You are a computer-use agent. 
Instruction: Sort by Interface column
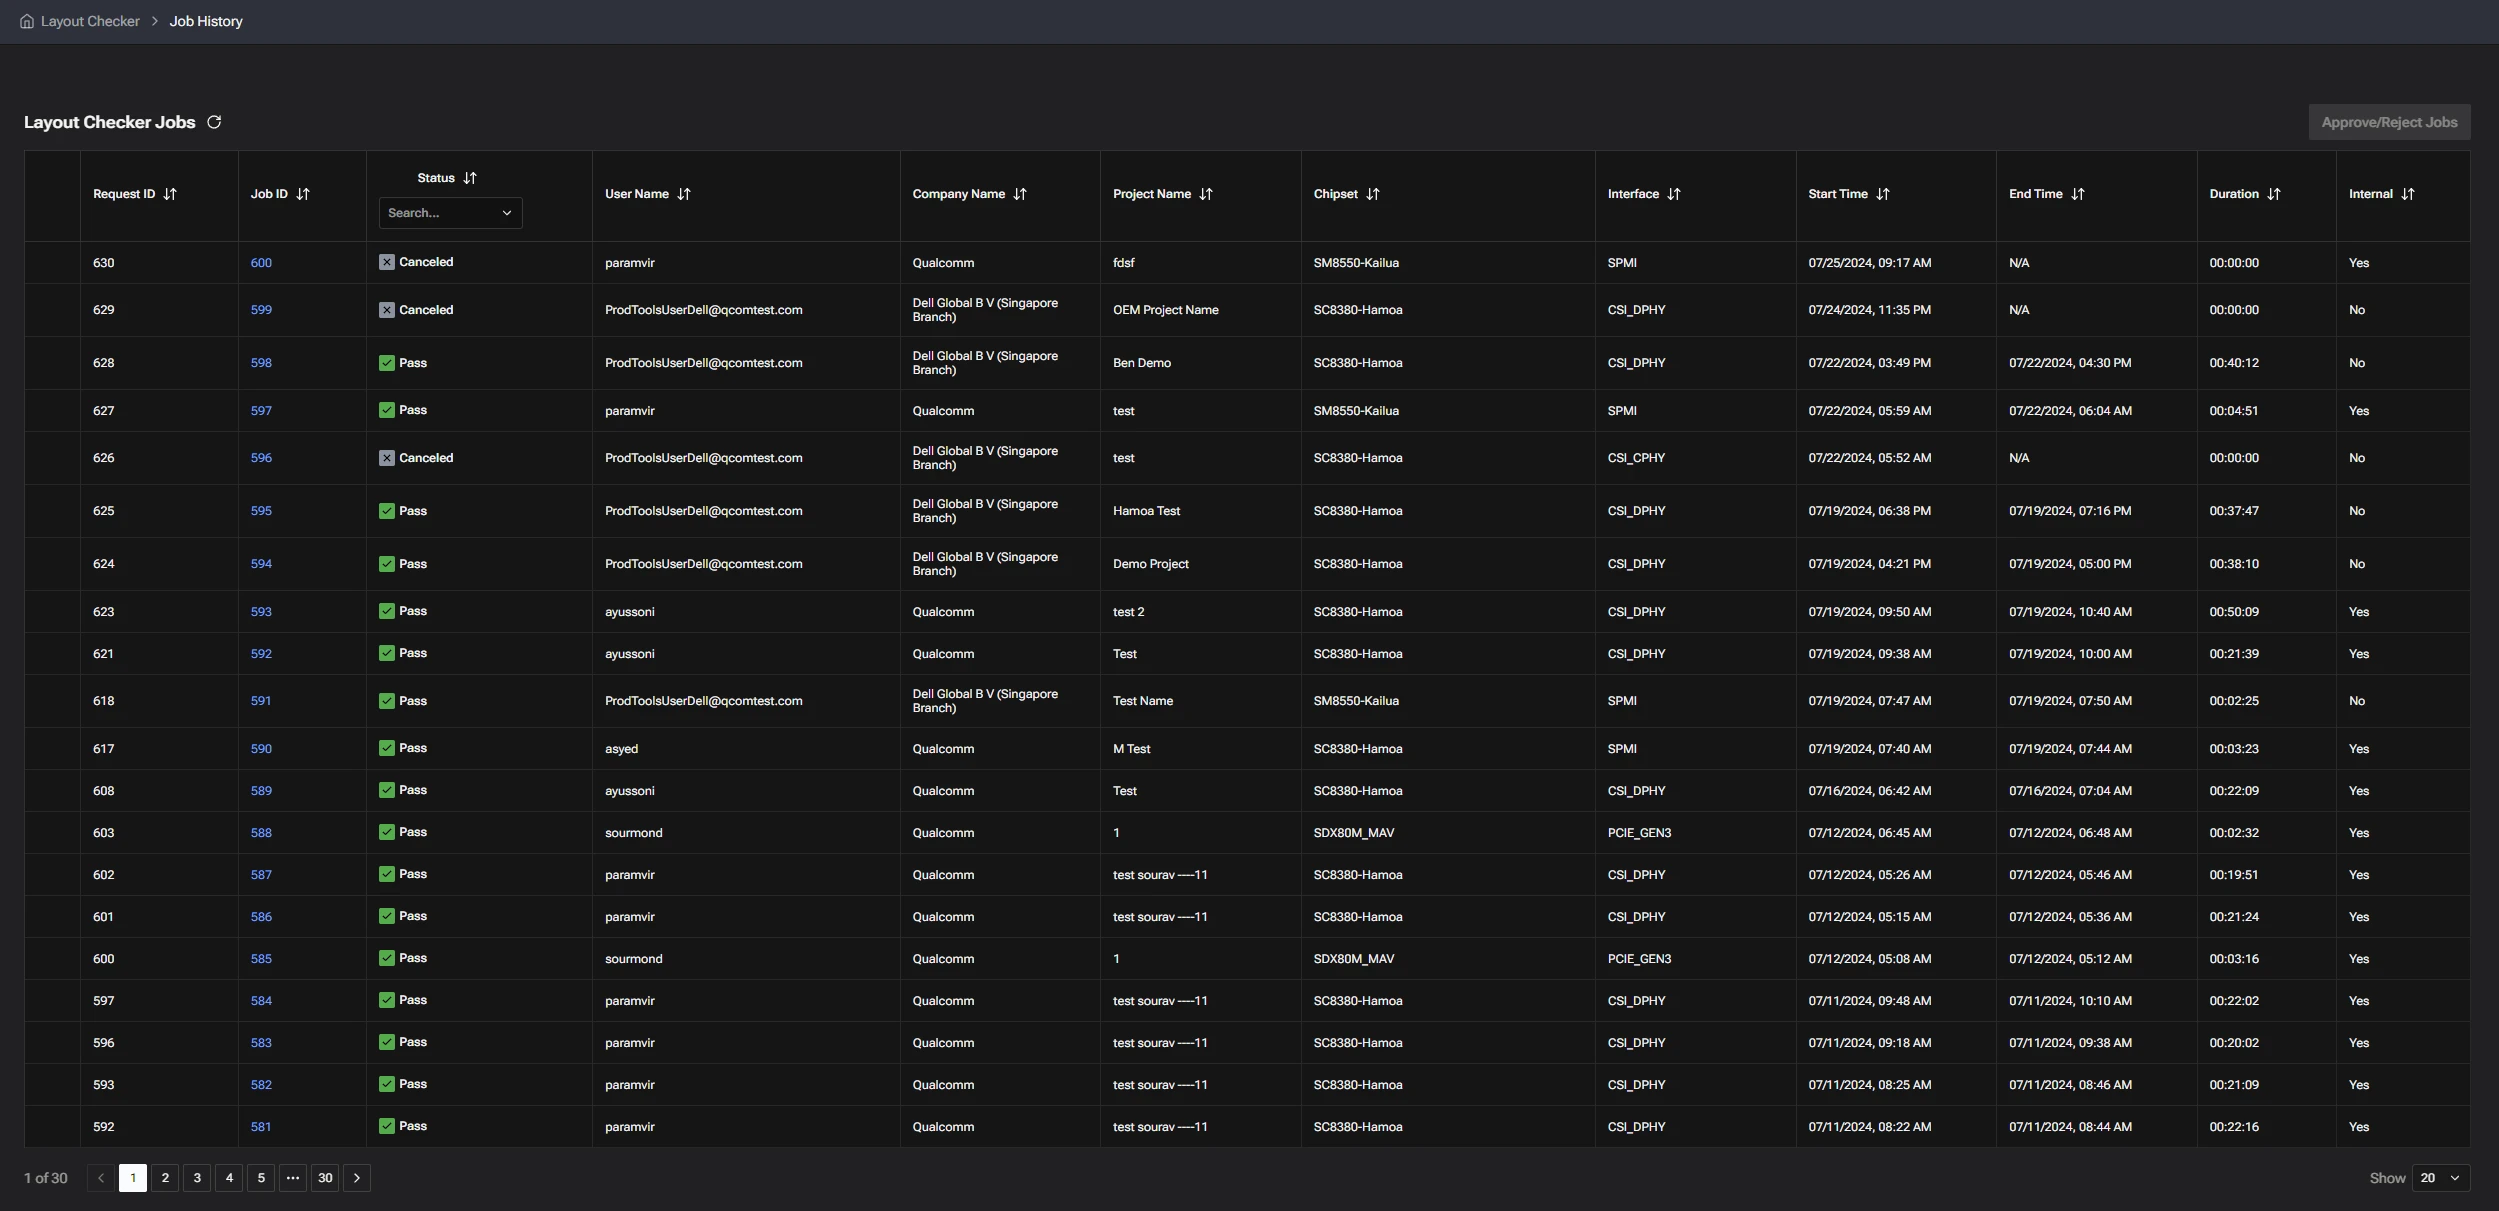[x=1674, y=194]
